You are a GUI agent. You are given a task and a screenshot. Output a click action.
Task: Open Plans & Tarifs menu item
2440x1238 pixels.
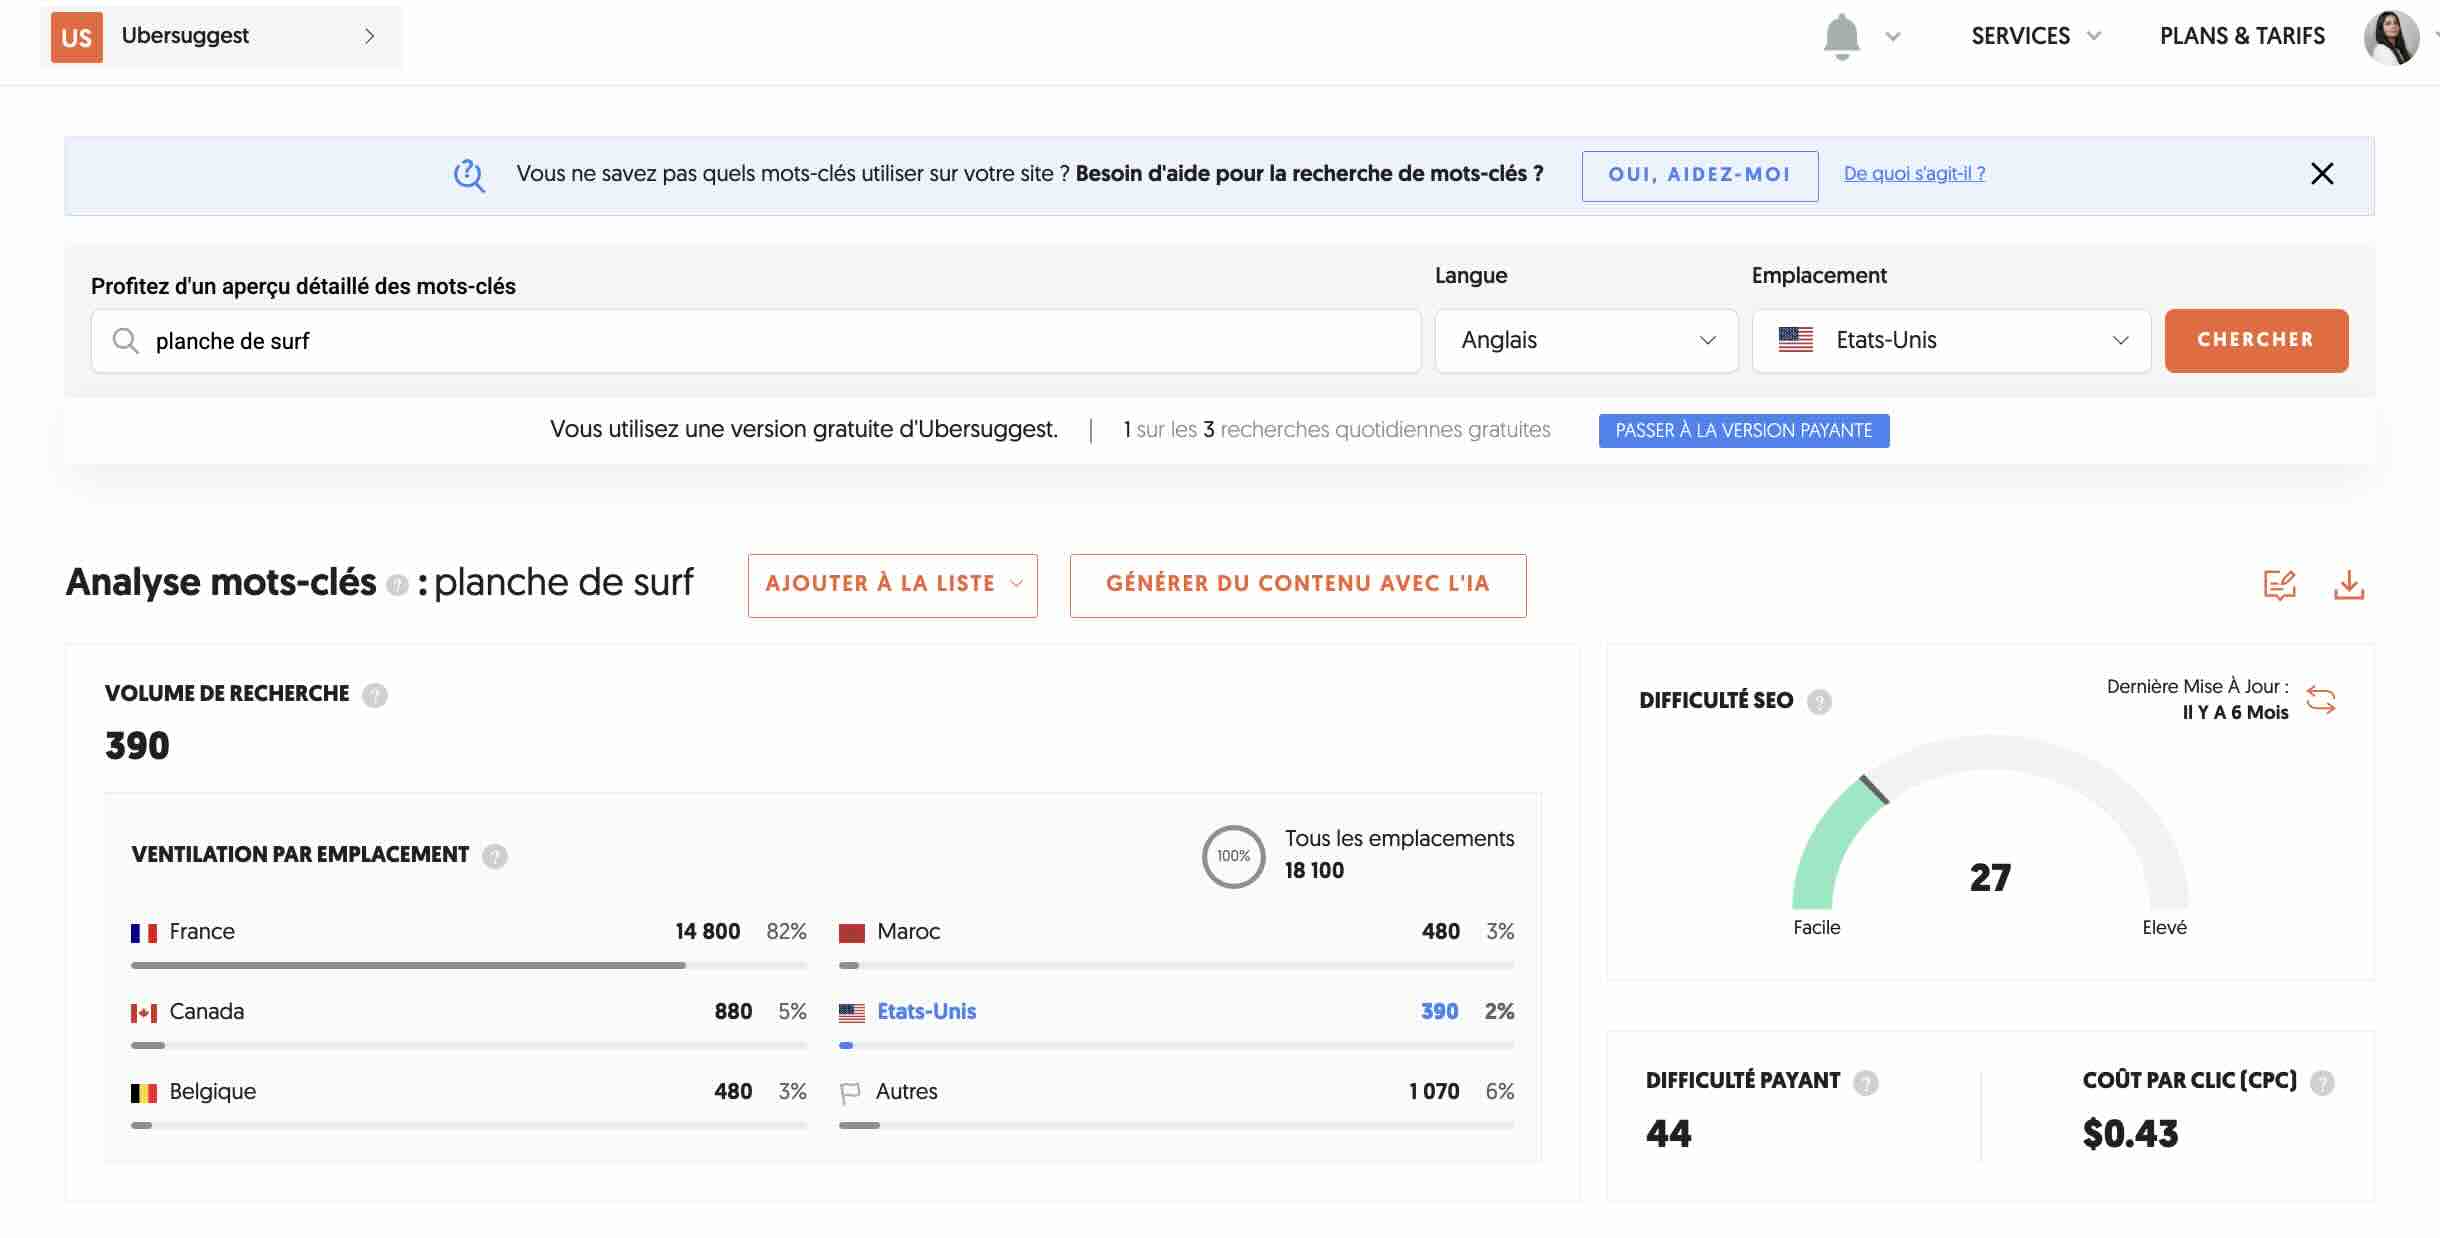click(x=2242, y=36)
